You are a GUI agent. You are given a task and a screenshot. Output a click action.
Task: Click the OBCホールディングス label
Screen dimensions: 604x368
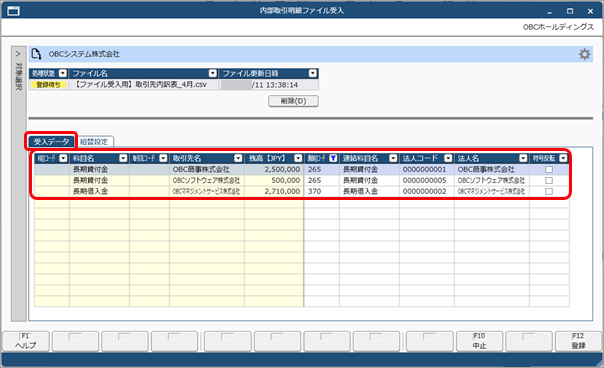point(558,27)
